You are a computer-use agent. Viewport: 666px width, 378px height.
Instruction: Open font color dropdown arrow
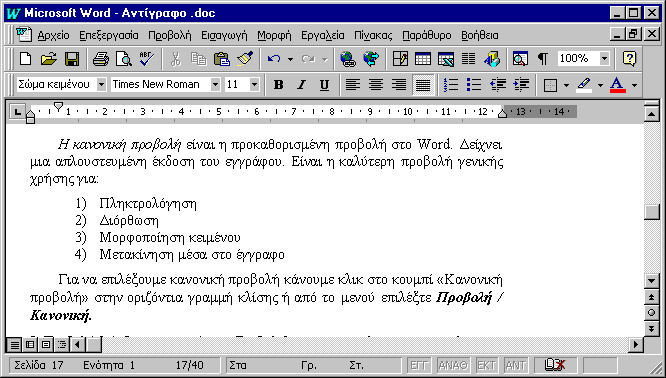point(634,85)
